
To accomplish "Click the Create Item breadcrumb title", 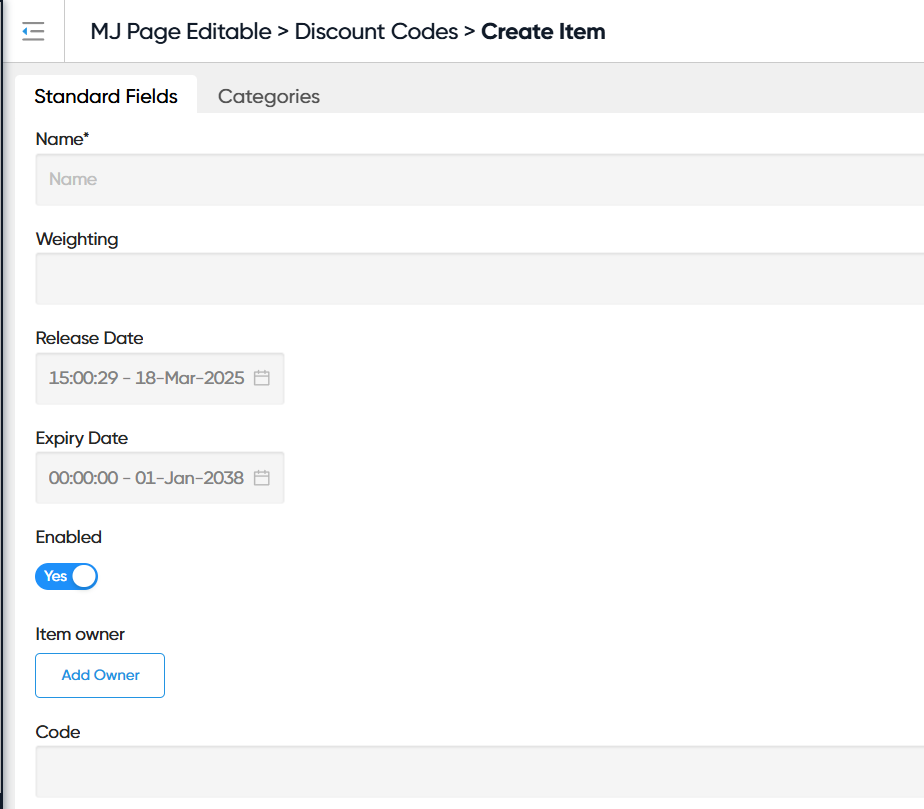I will pyautogui.click(x=543, y=31).
